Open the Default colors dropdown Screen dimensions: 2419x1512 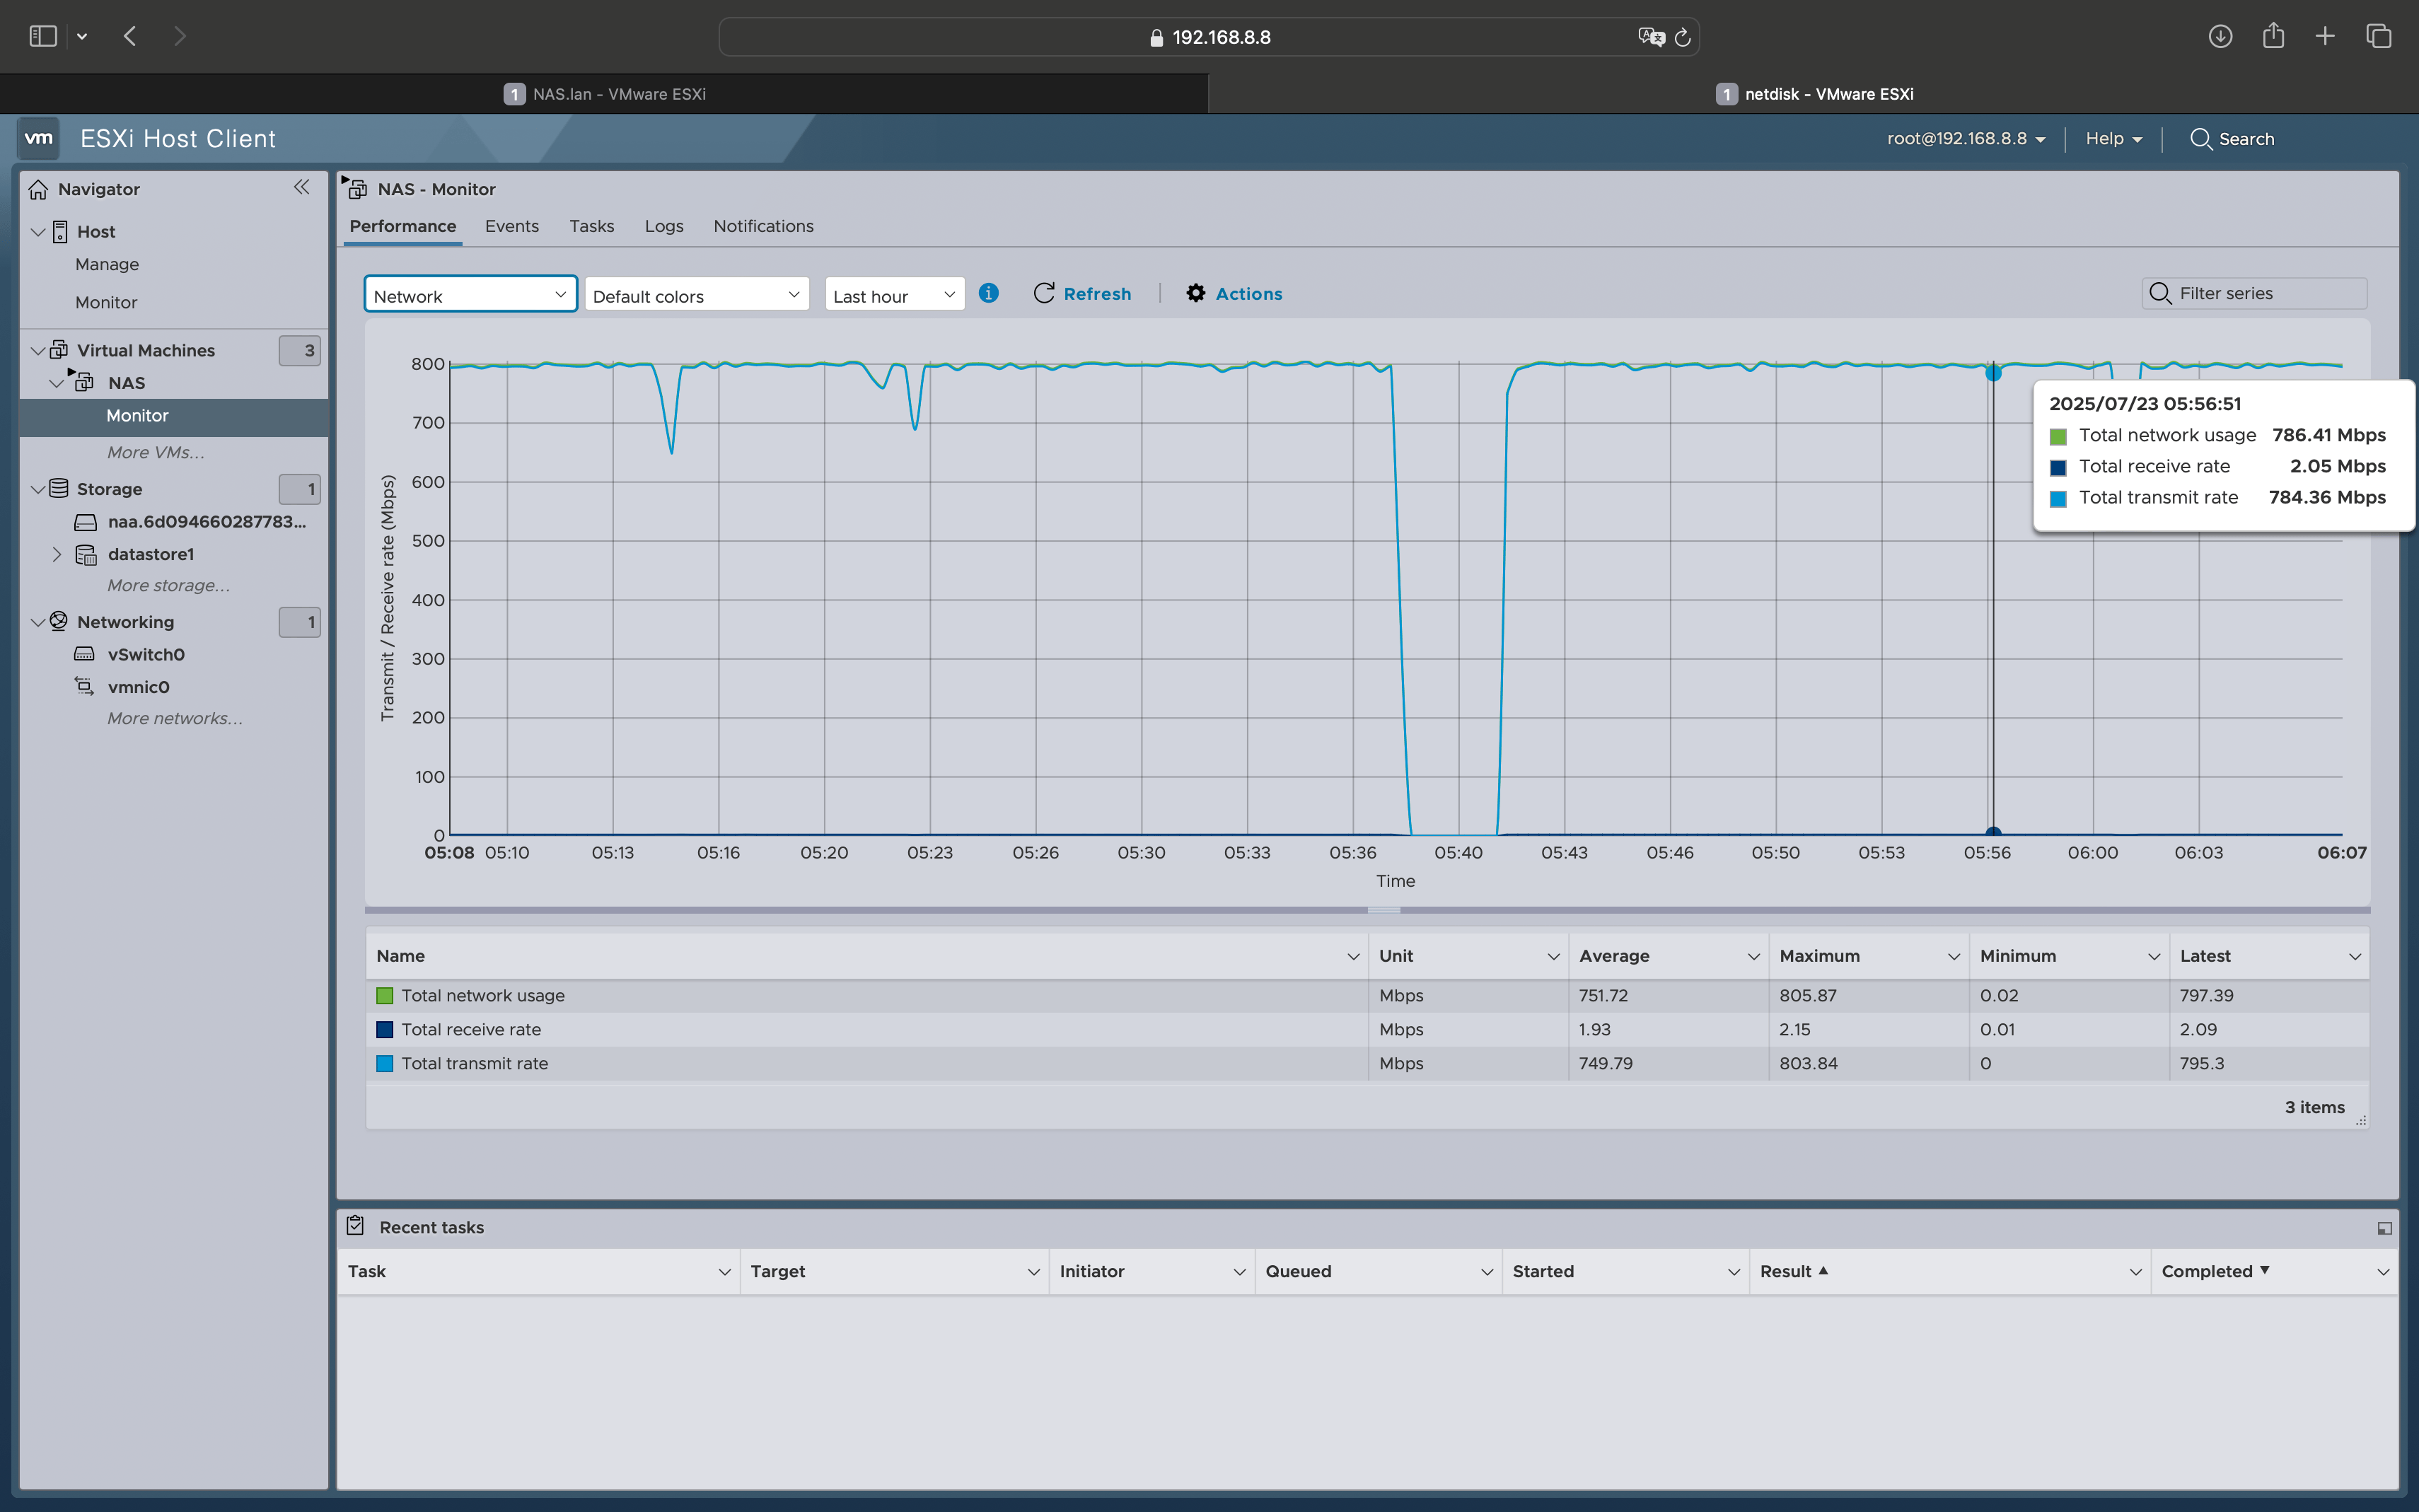tap(696, 295)
